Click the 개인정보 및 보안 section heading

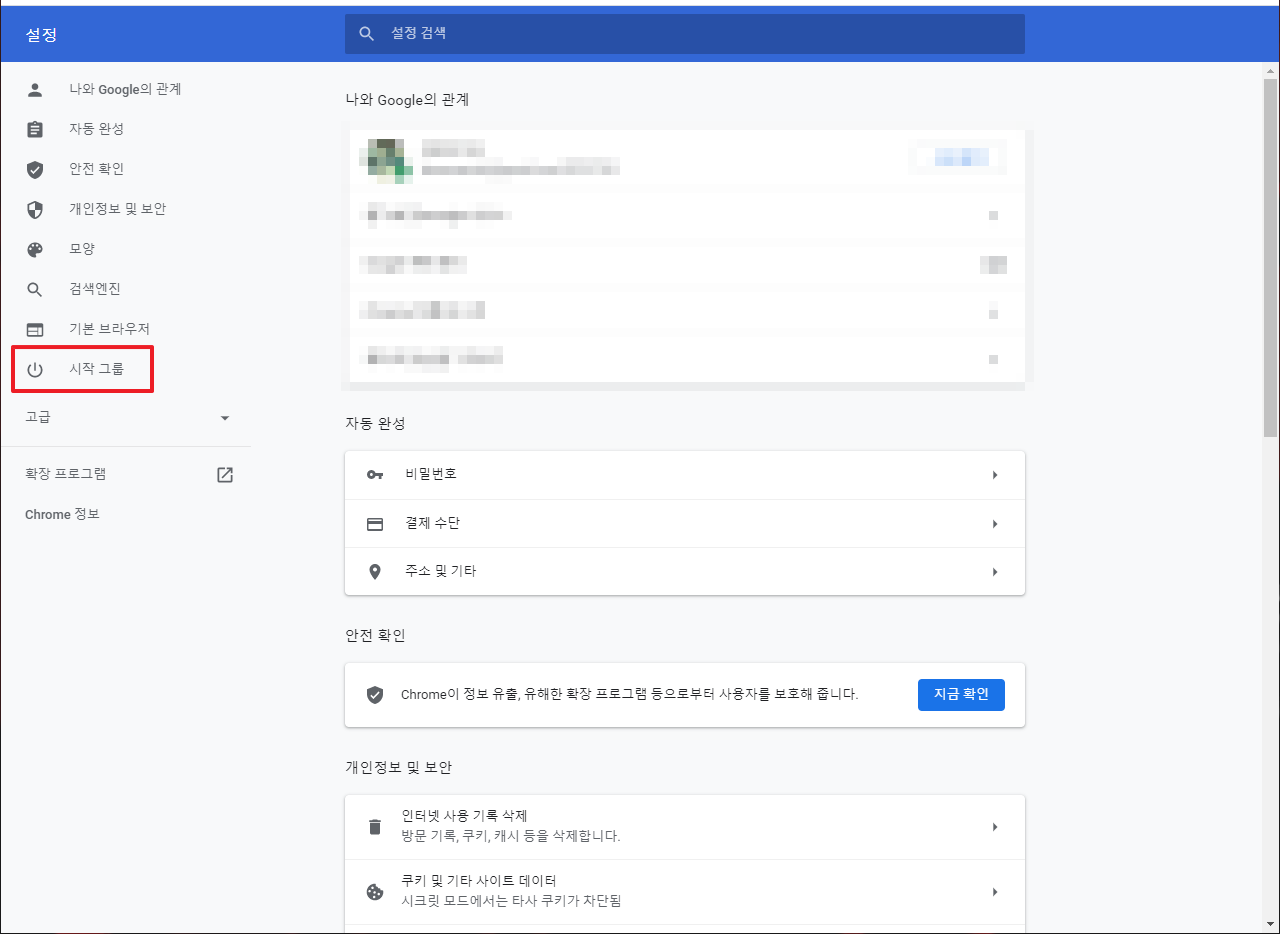(399, 767)
